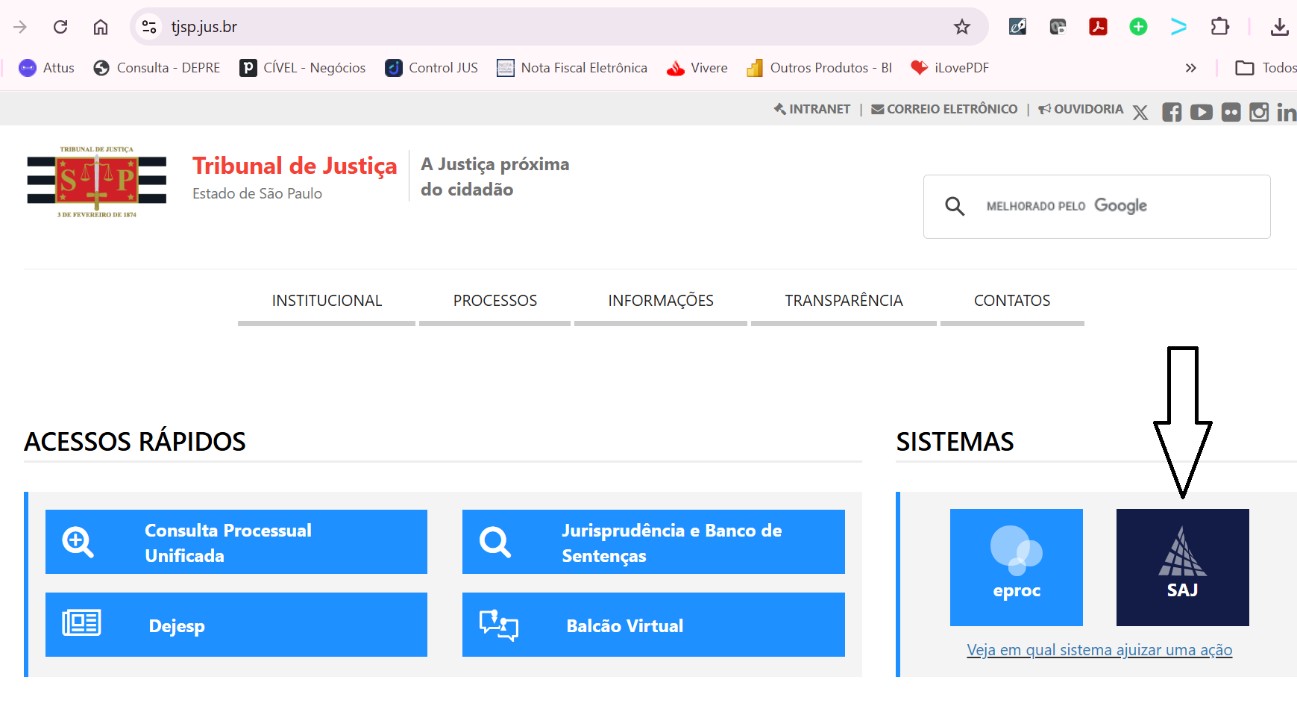The height and width of the screenshot is (703, 1297).
Task: Open the Nota Fiscal Eletrônica bookmark
Action: 572,68
